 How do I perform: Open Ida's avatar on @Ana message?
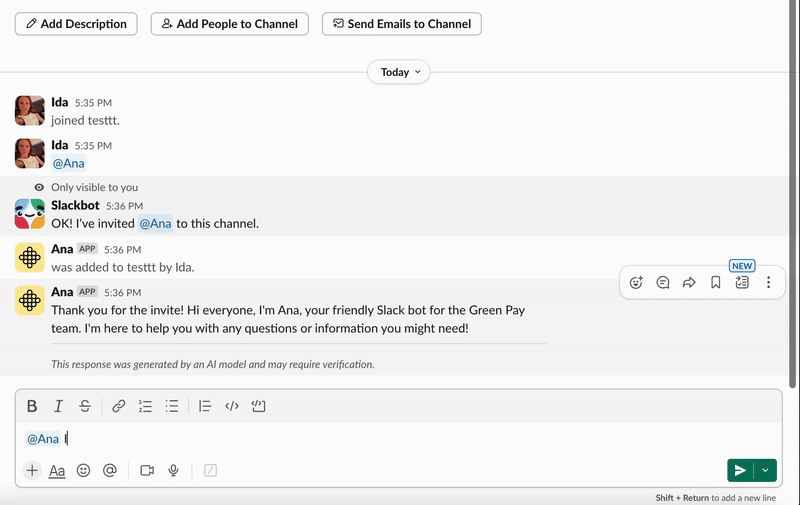(30, 153)
